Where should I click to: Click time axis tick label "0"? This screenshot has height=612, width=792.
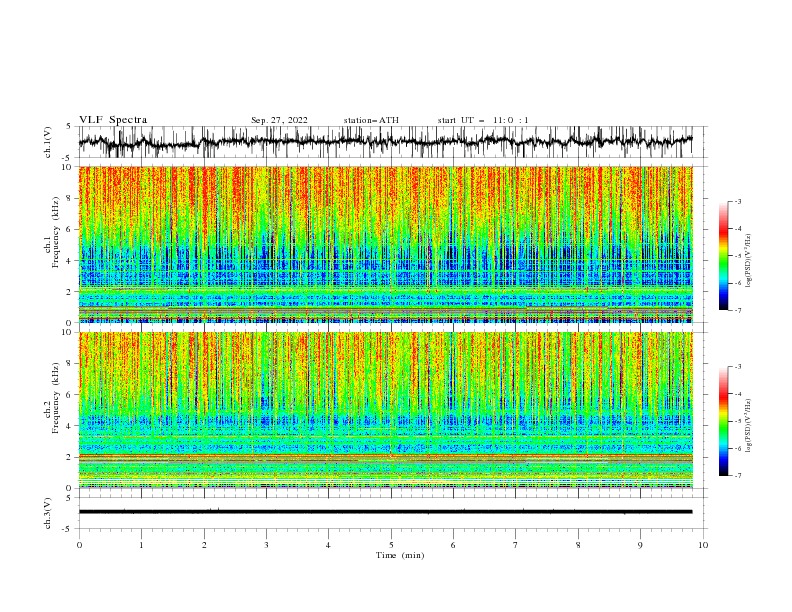[79, 545]
